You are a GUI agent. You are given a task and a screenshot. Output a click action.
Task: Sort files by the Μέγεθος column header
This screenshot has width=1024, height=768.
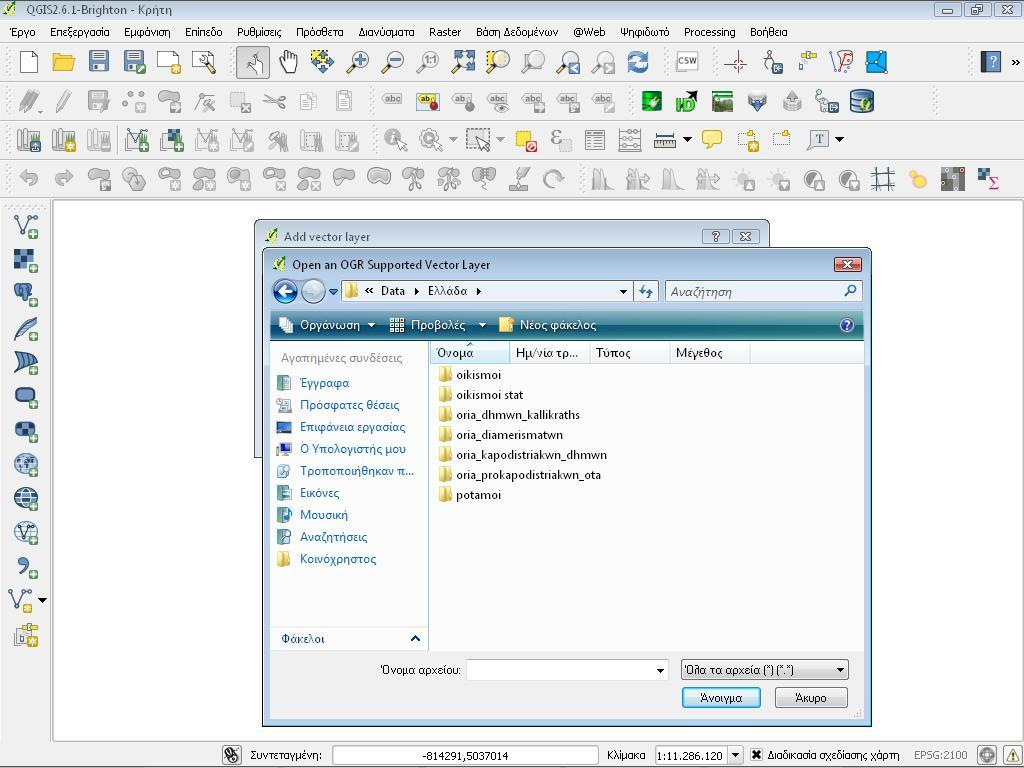tap(709, 353)
